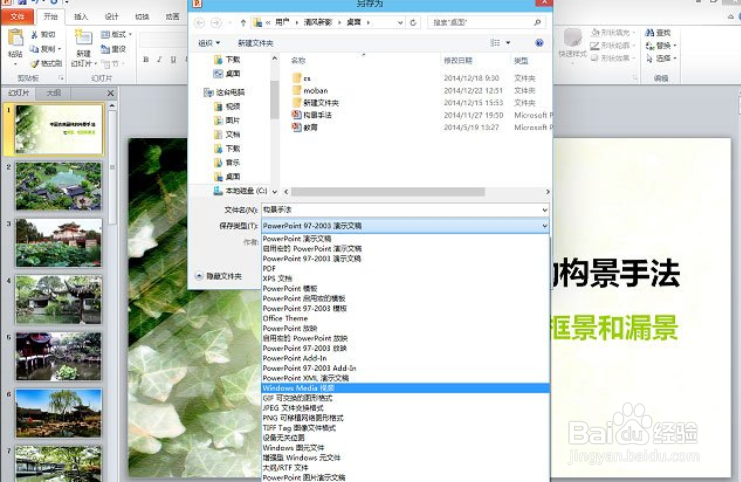Click the Paste icon in PowerPoint ribbon

click(x=16, y=38)
